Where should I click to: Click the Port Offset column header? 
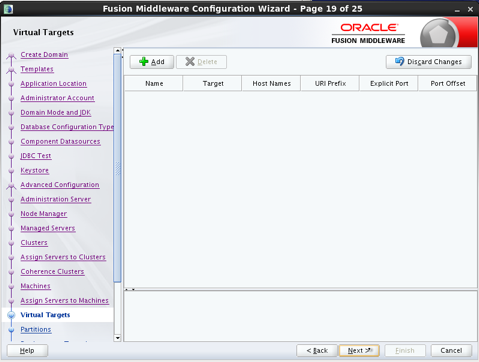(x=447, y=83)
